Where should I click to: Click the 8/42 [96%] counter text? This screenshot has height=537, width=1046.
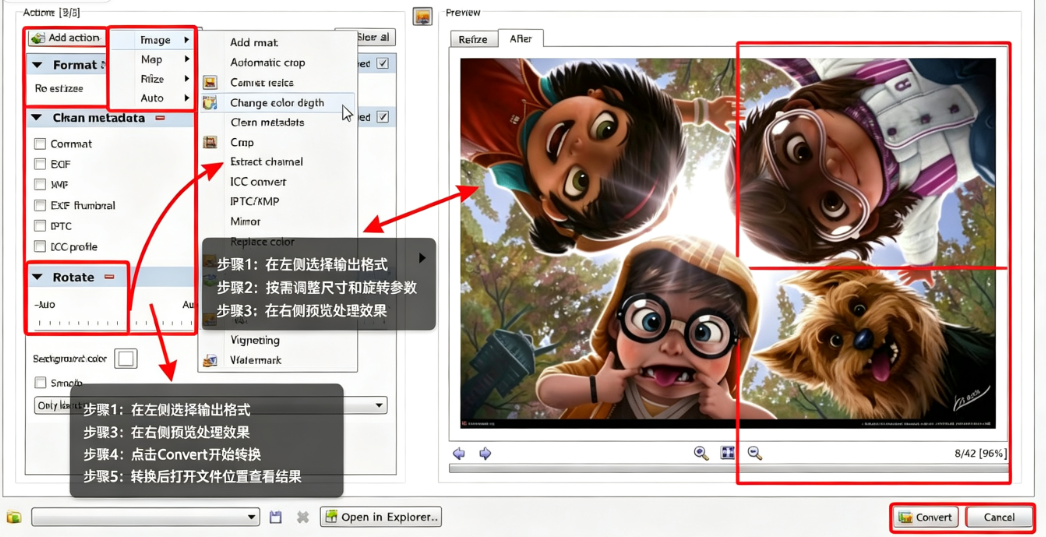point(981,454)
